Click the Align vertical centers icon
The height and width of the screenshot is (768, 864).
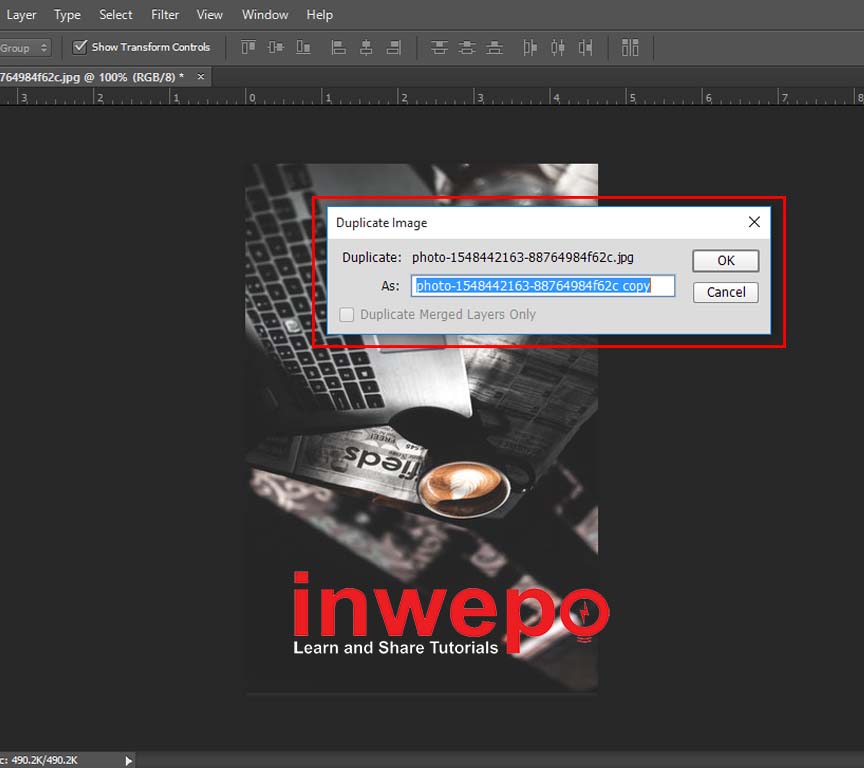(x=275, y=47)
